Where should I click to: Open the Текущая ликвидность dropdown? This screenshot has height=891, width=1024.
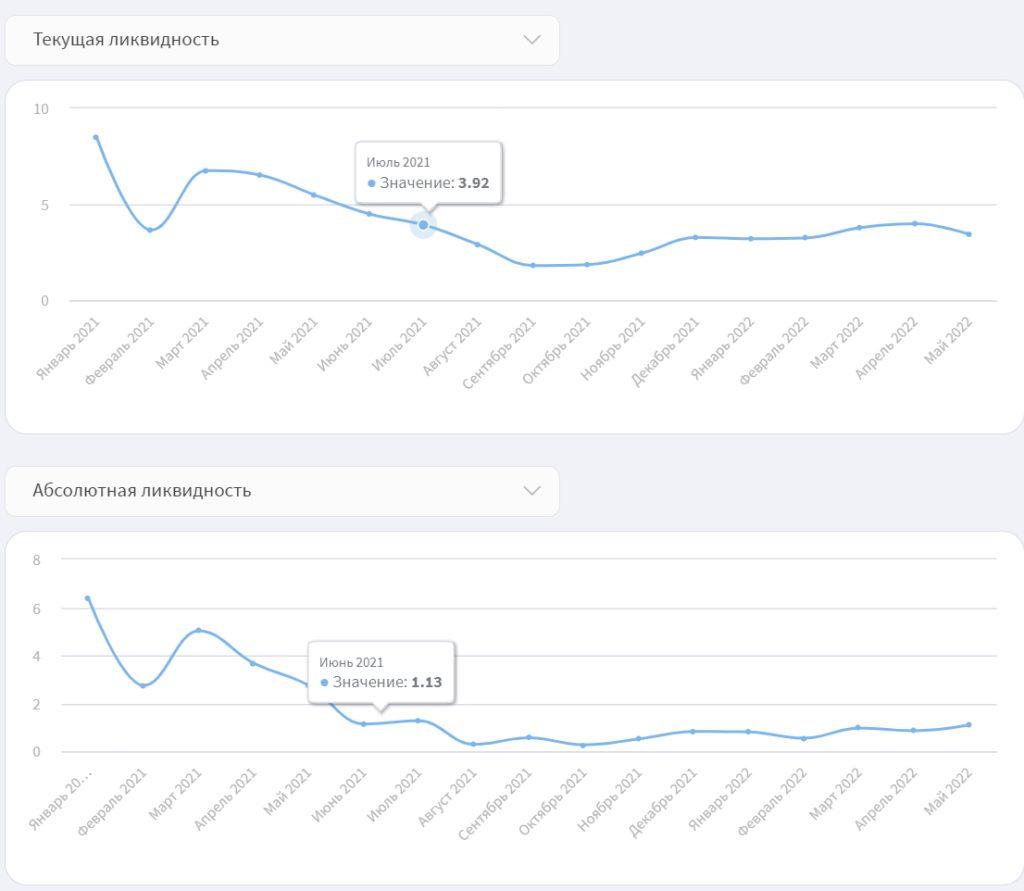pos(282,40)
